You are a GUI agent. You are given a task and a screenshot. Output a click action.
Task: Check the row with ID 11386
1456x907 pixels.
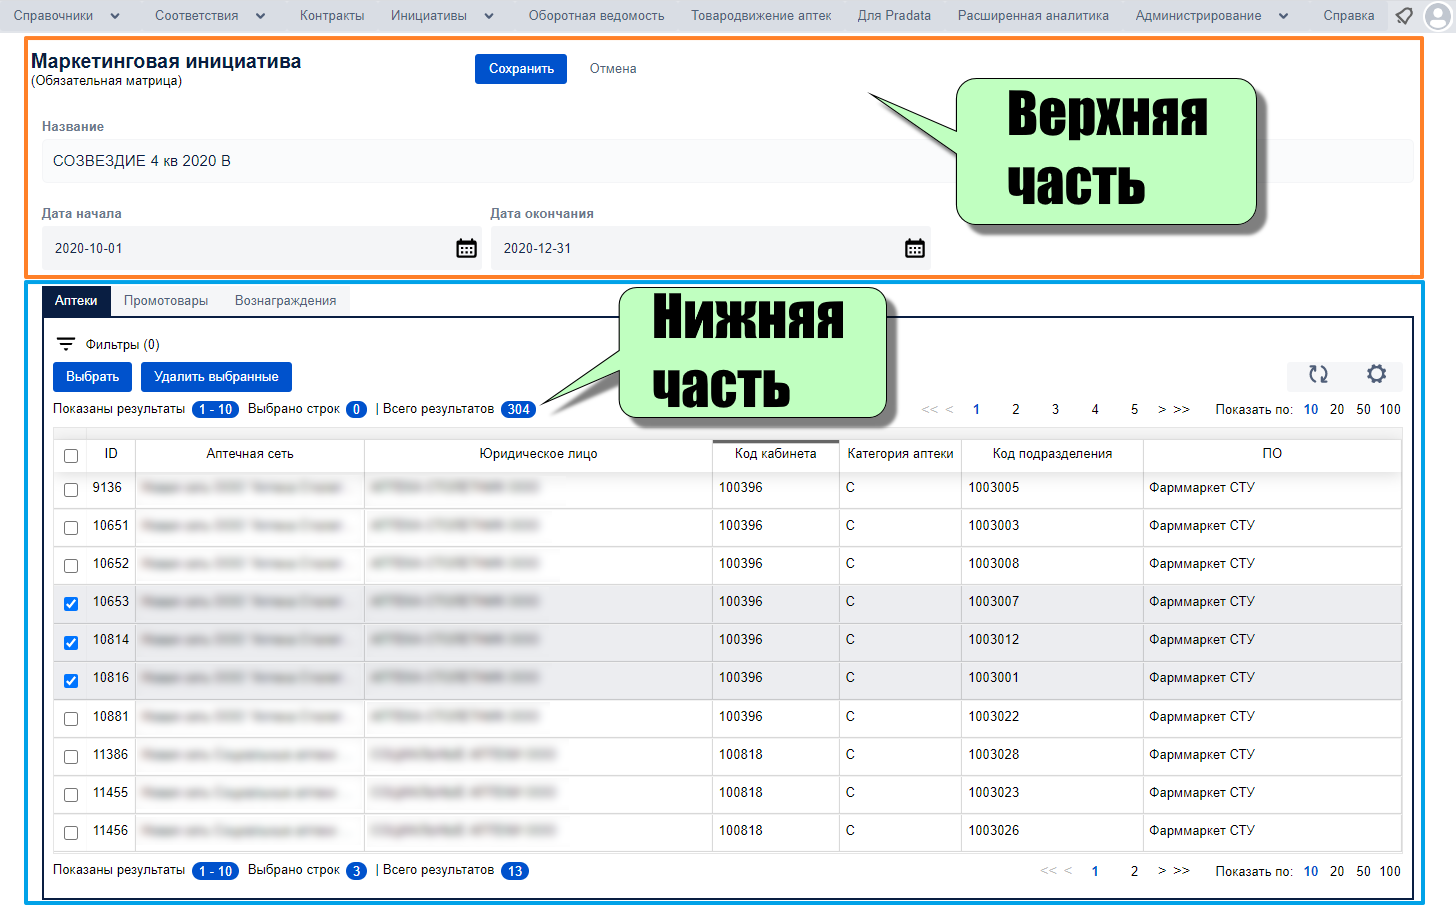pos(71,756)
